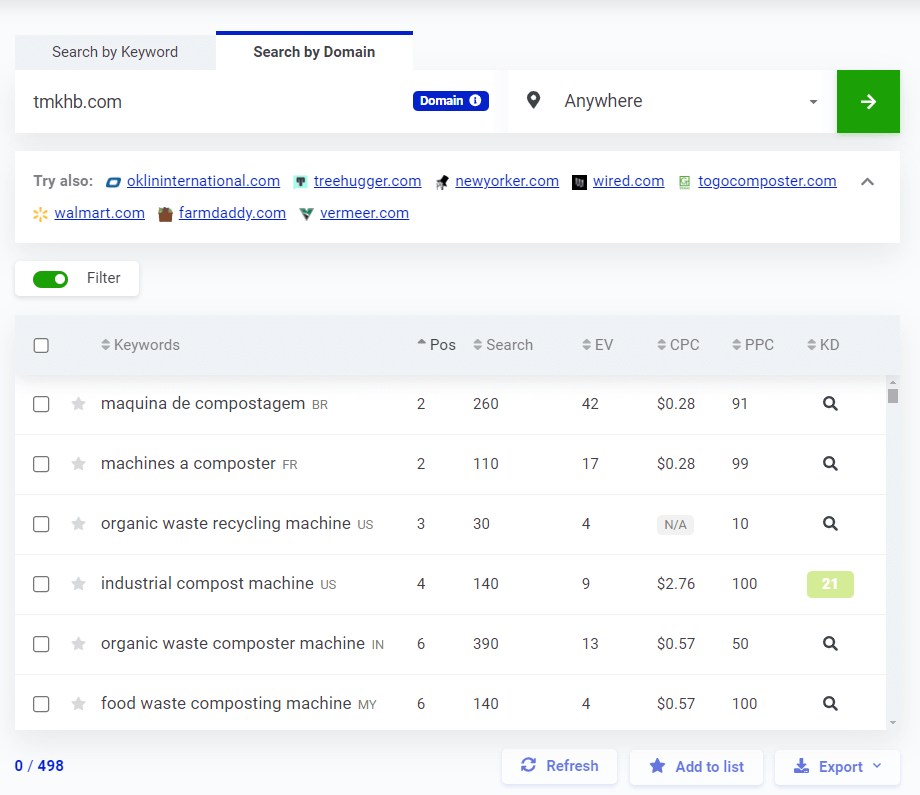Open the togocomposter.com link
The image size is (920, 795).
767,181
